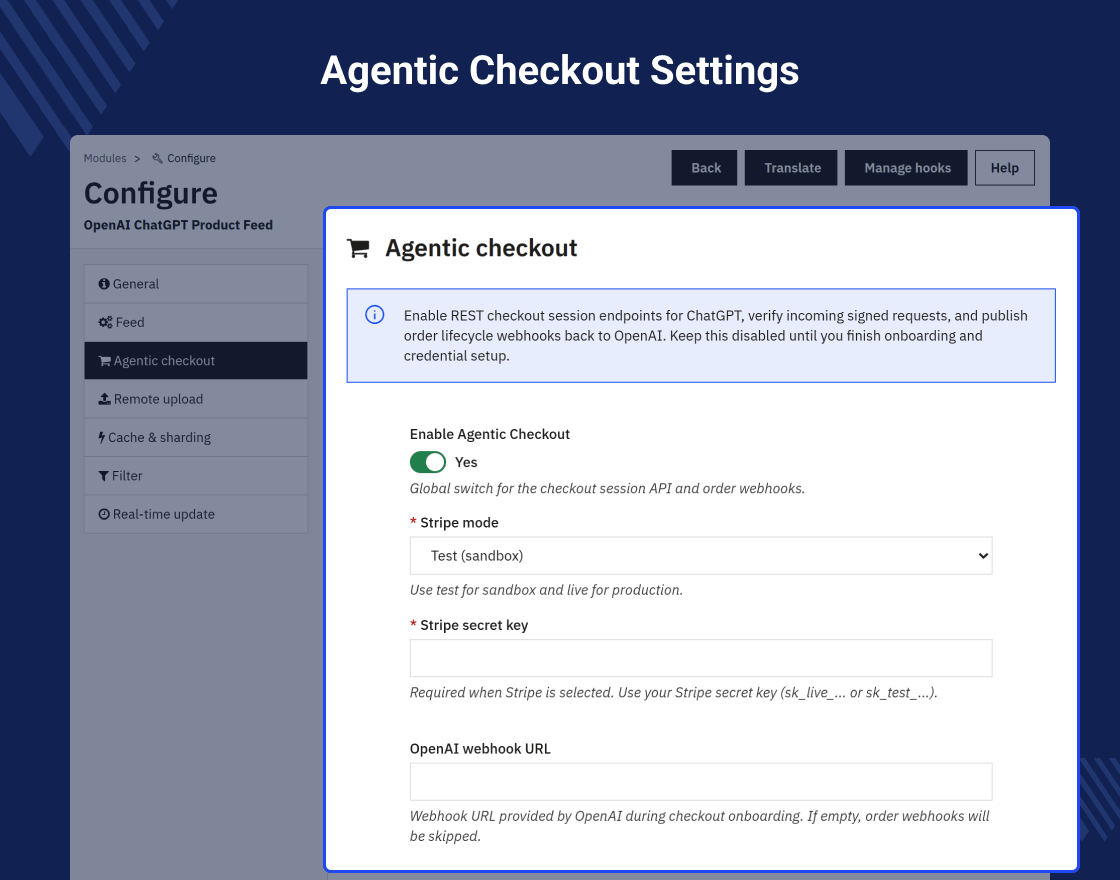
Task: Click the Stripe mode field label
Action: point(459,523)
